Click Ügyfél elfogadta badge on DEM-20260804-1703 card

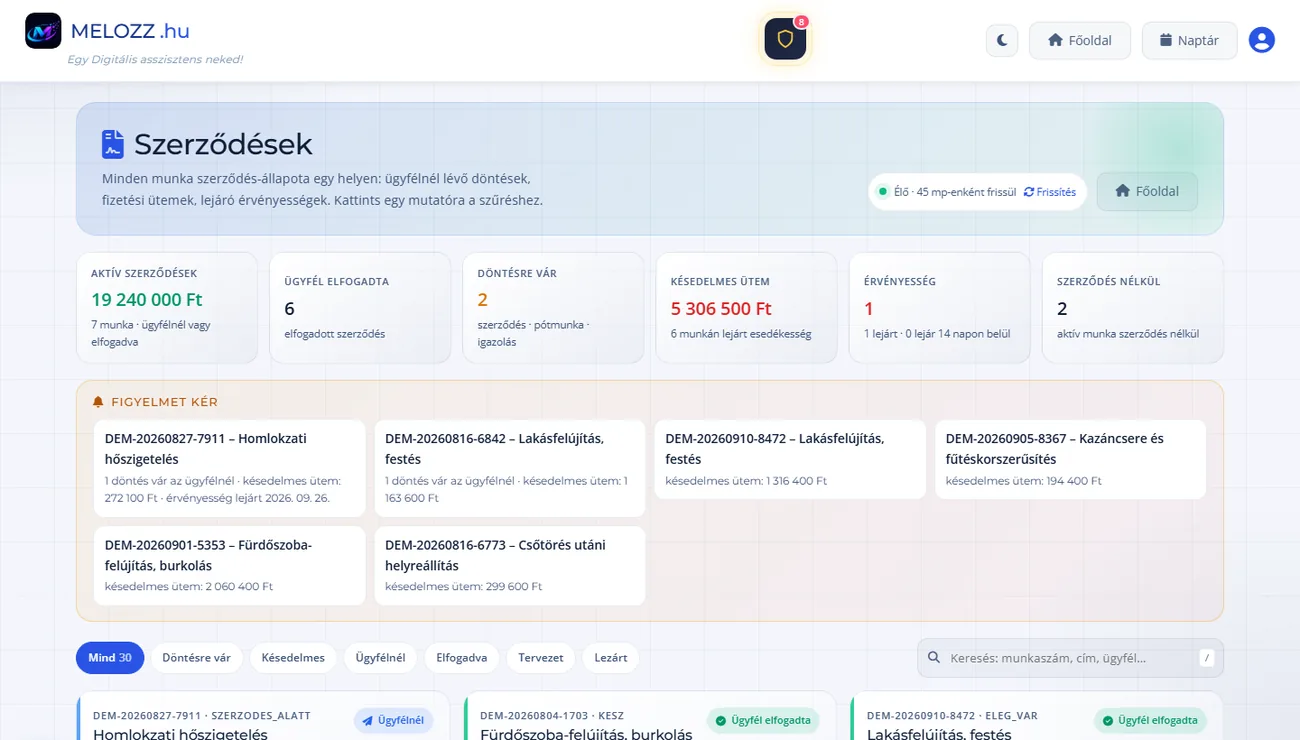763,720
